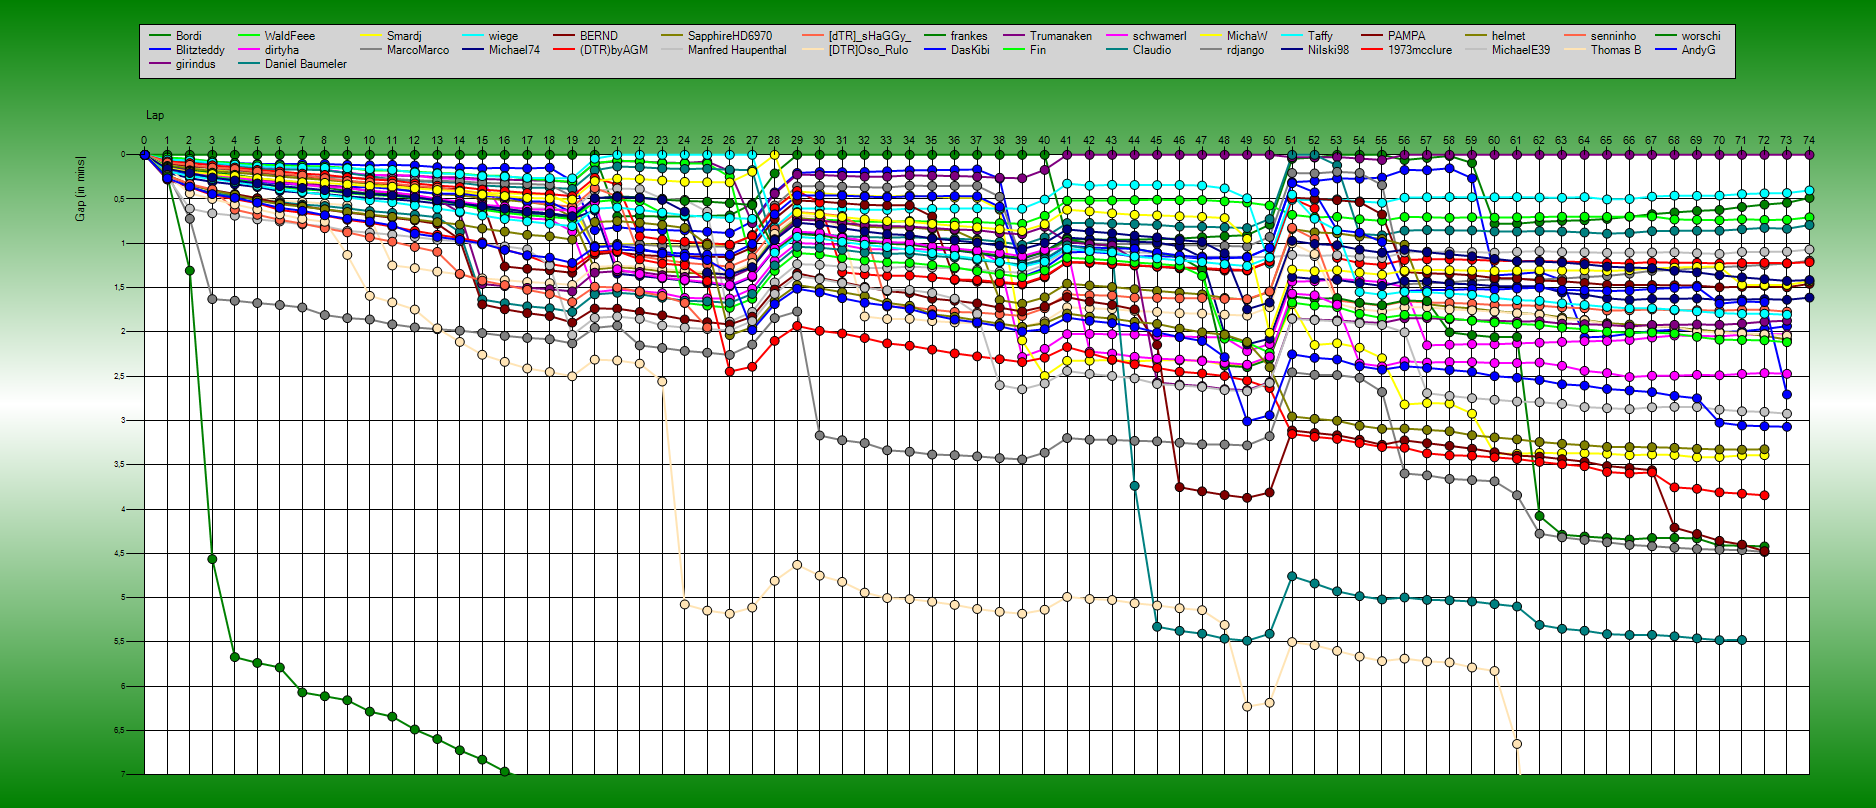Select the senninho legend entry

1613,36
